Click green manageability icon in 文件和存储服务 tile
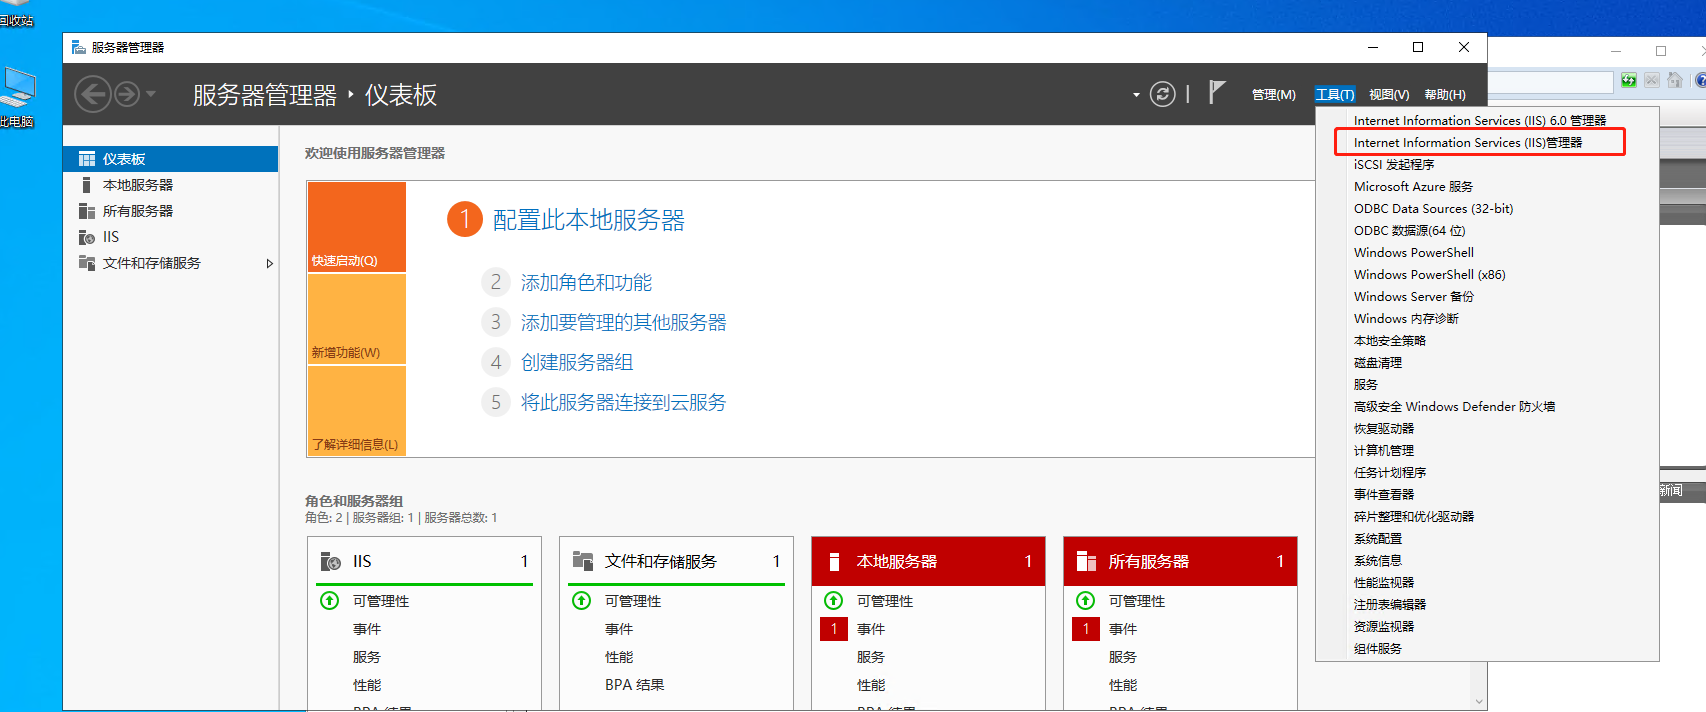Image resolution: width=1706 pixels, height=712 pixels. (x=581, y=600)
